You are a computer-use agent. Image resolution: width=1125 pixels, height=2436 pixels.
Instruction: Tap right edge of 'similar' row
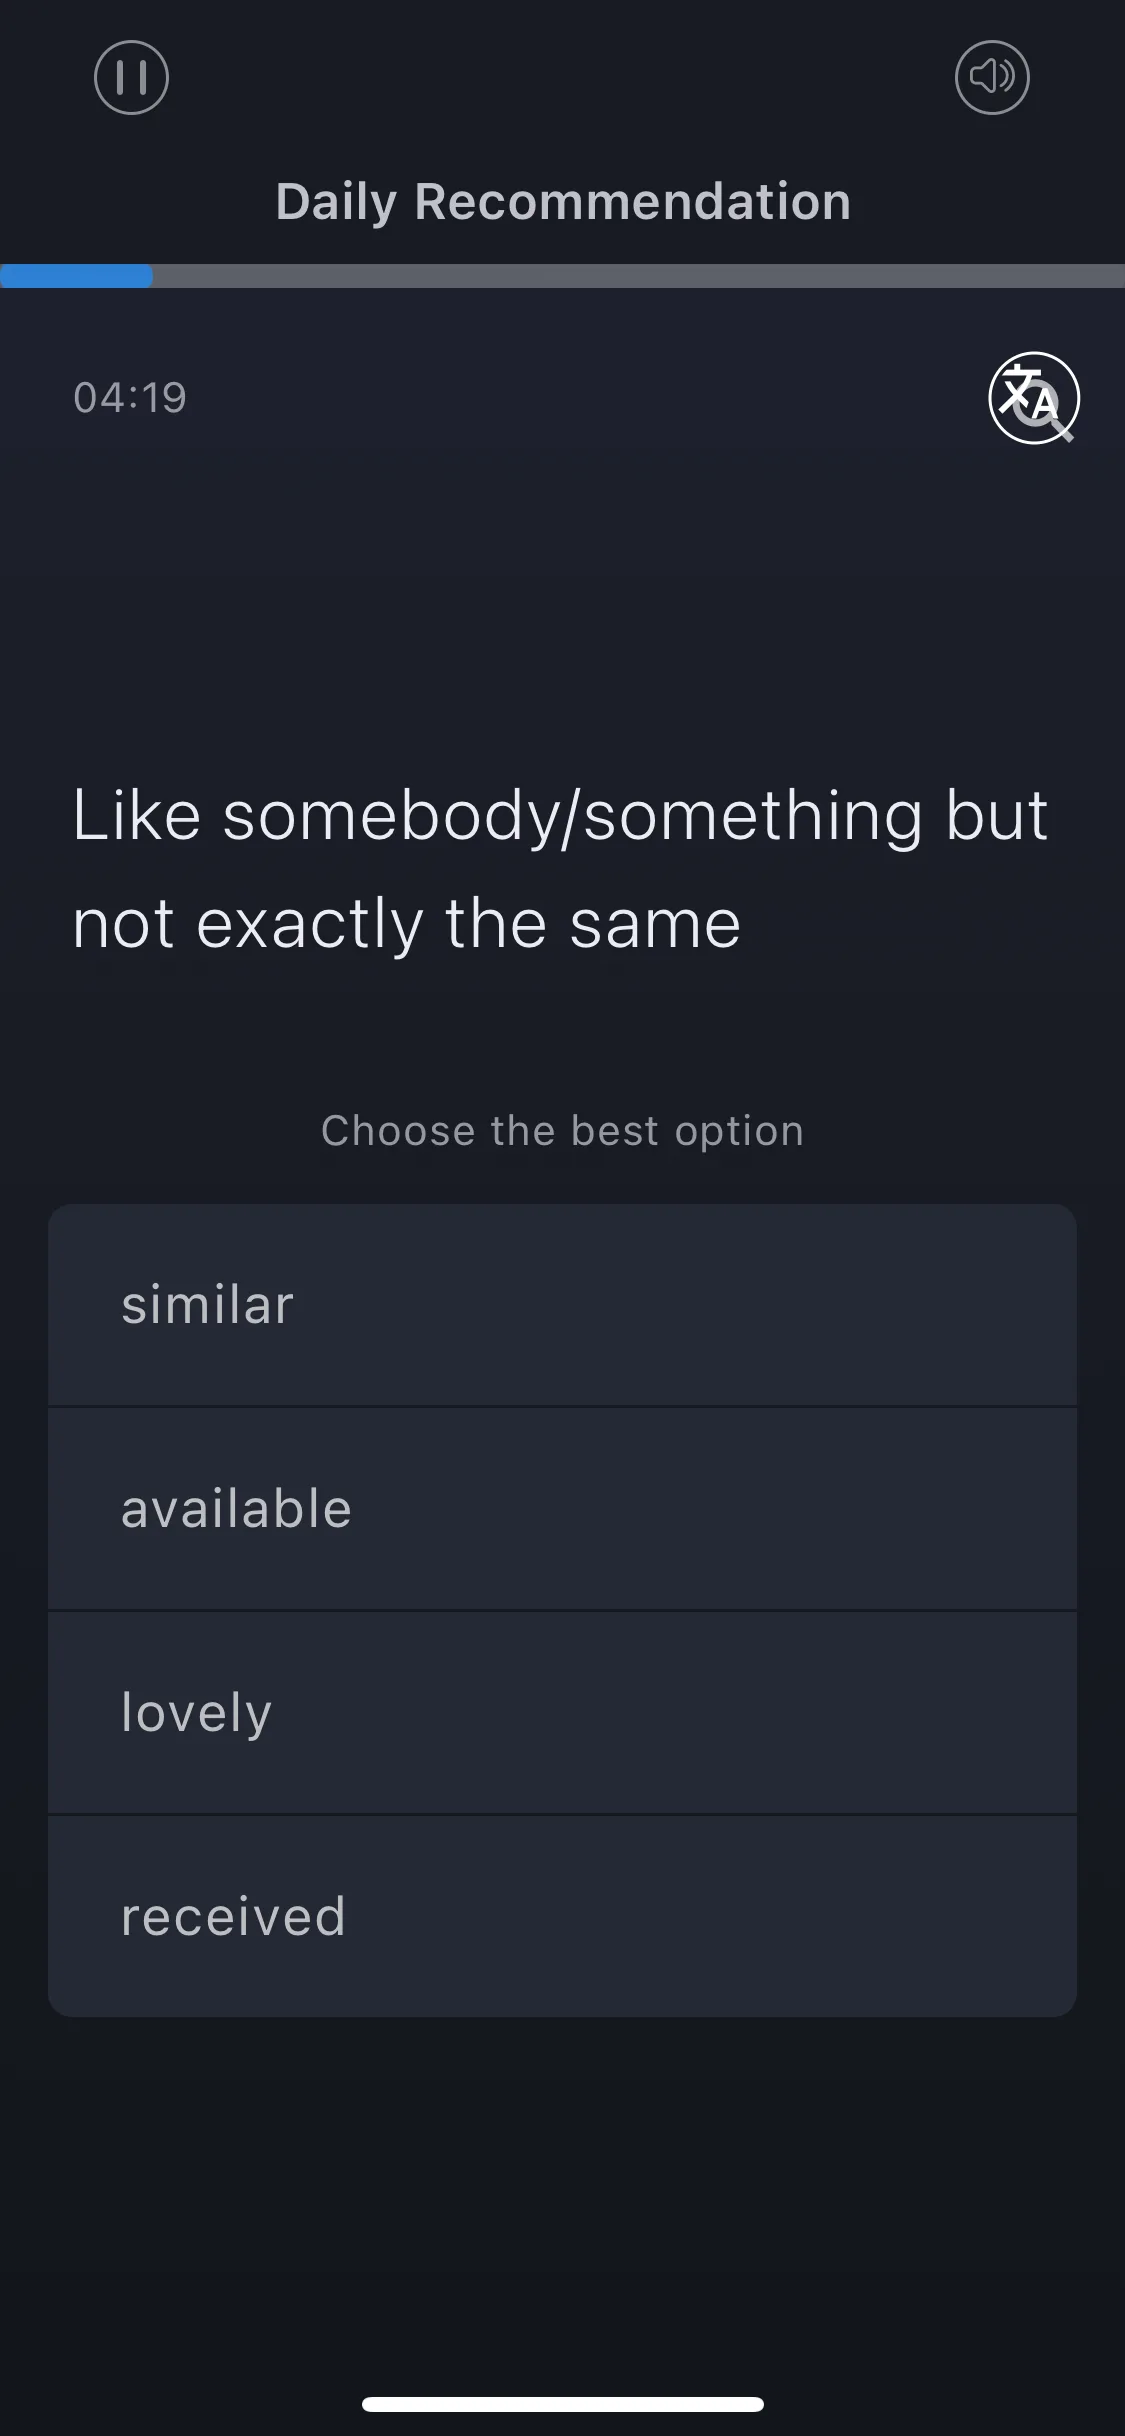[1000, 1305]
